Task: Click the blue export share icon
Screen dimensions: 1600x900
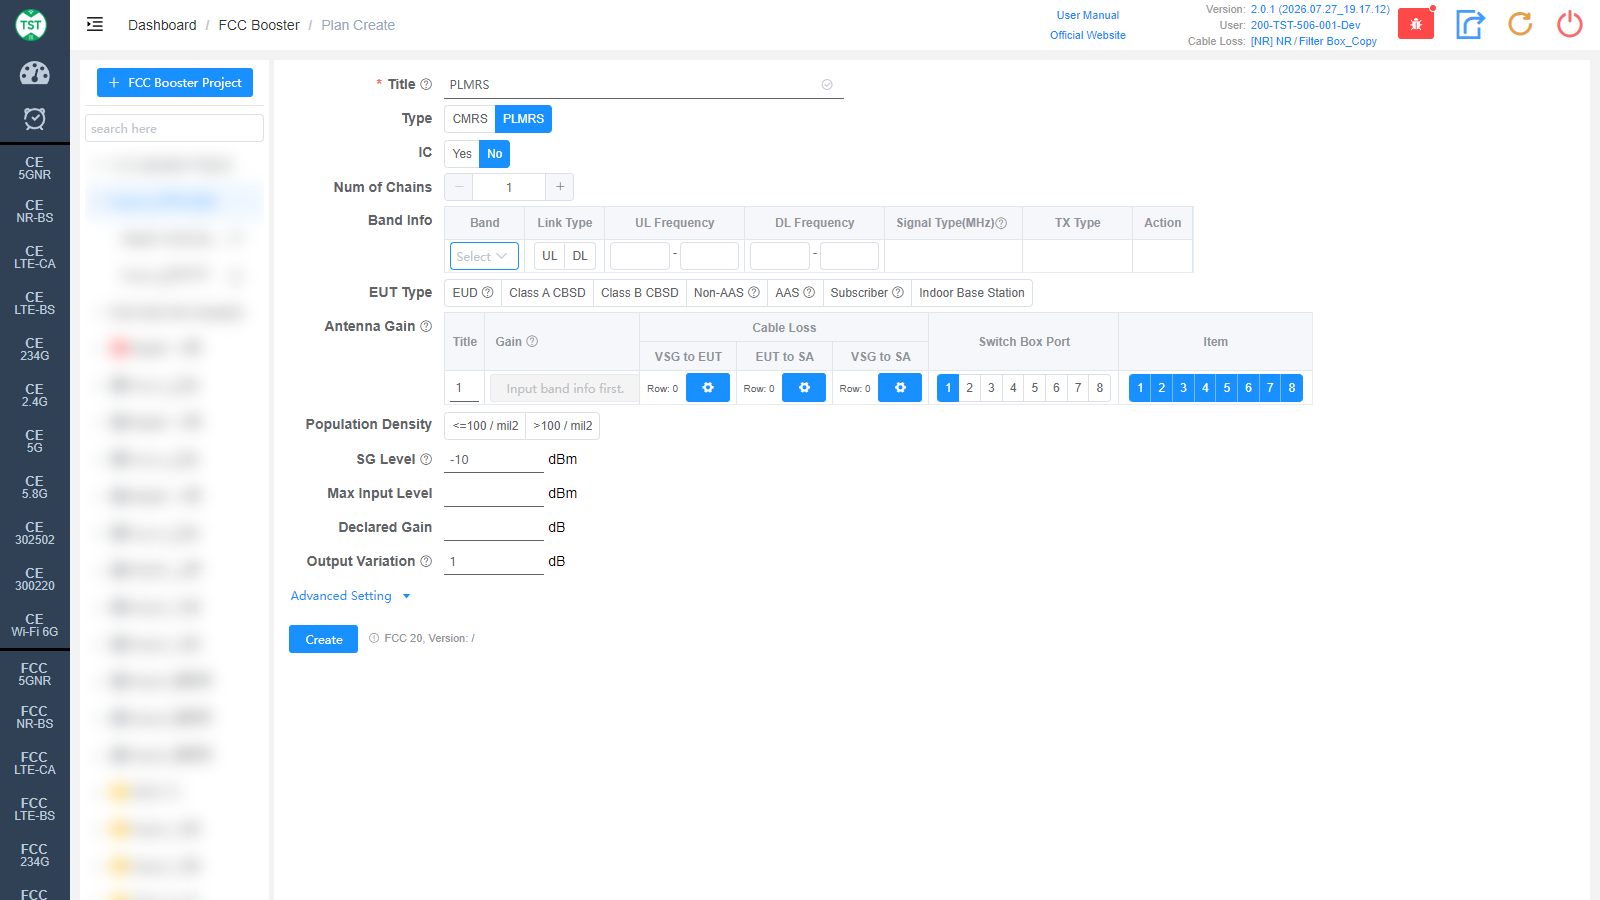Action: pos(1470,24)
